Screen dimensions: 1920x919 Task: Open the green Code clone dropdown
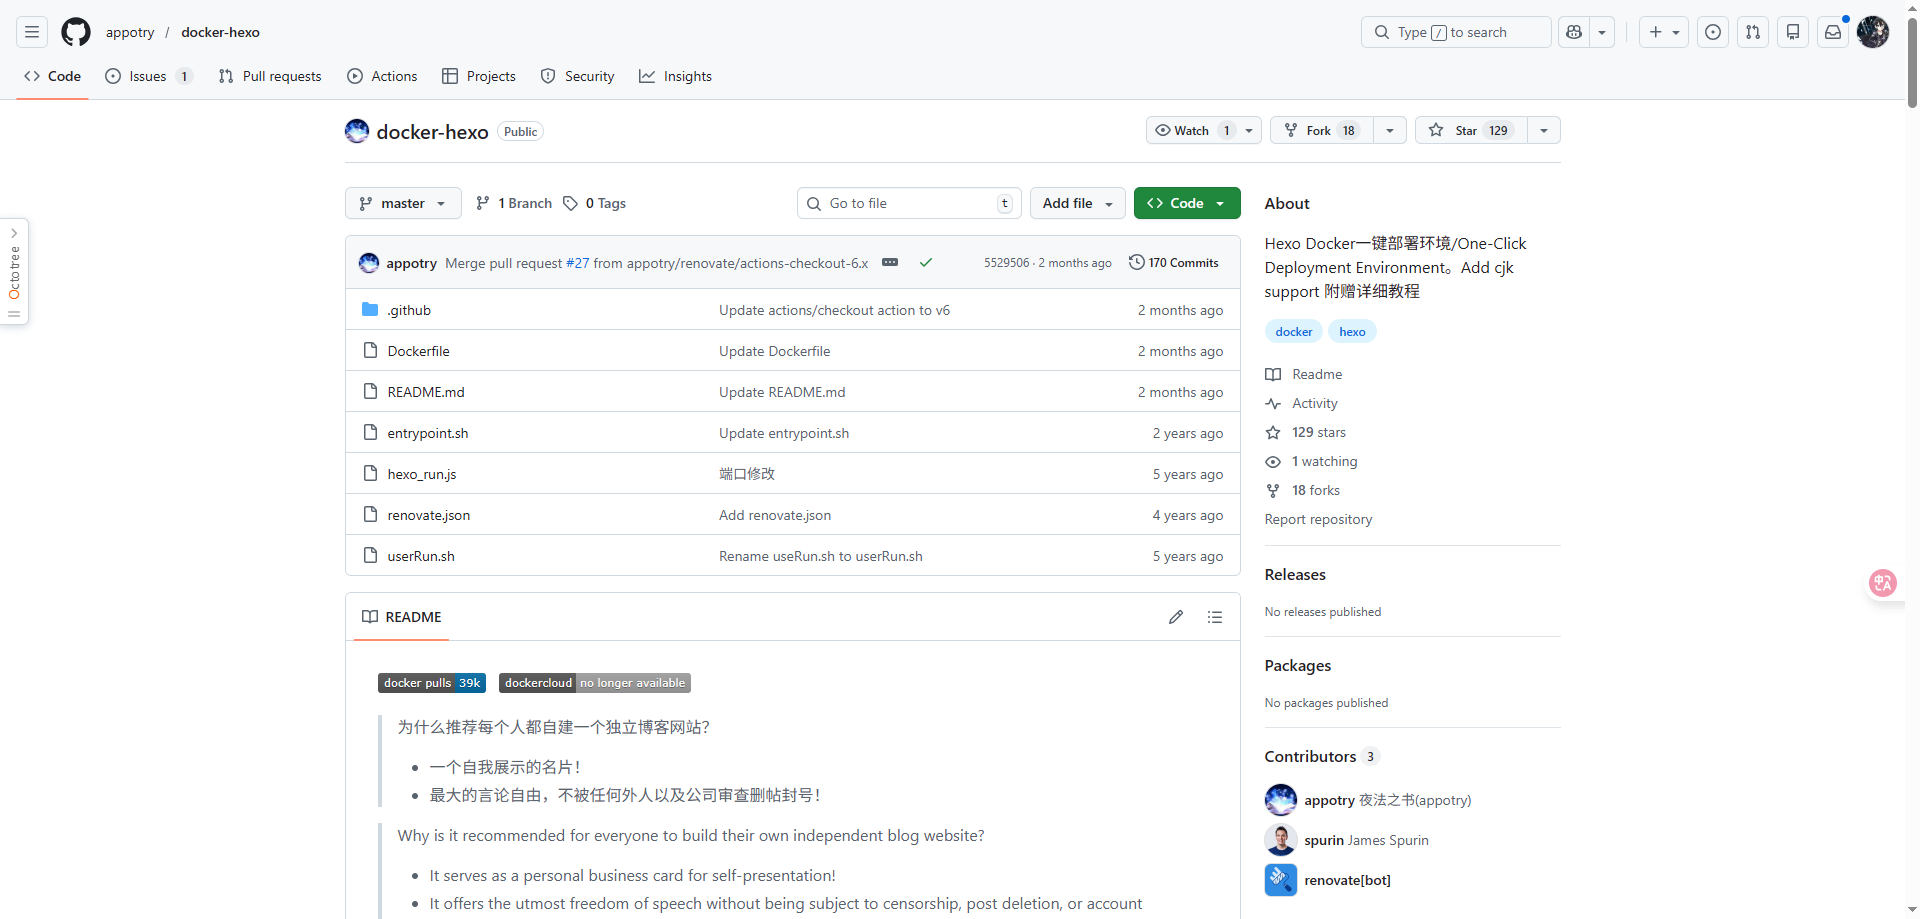click(1187, 203)
